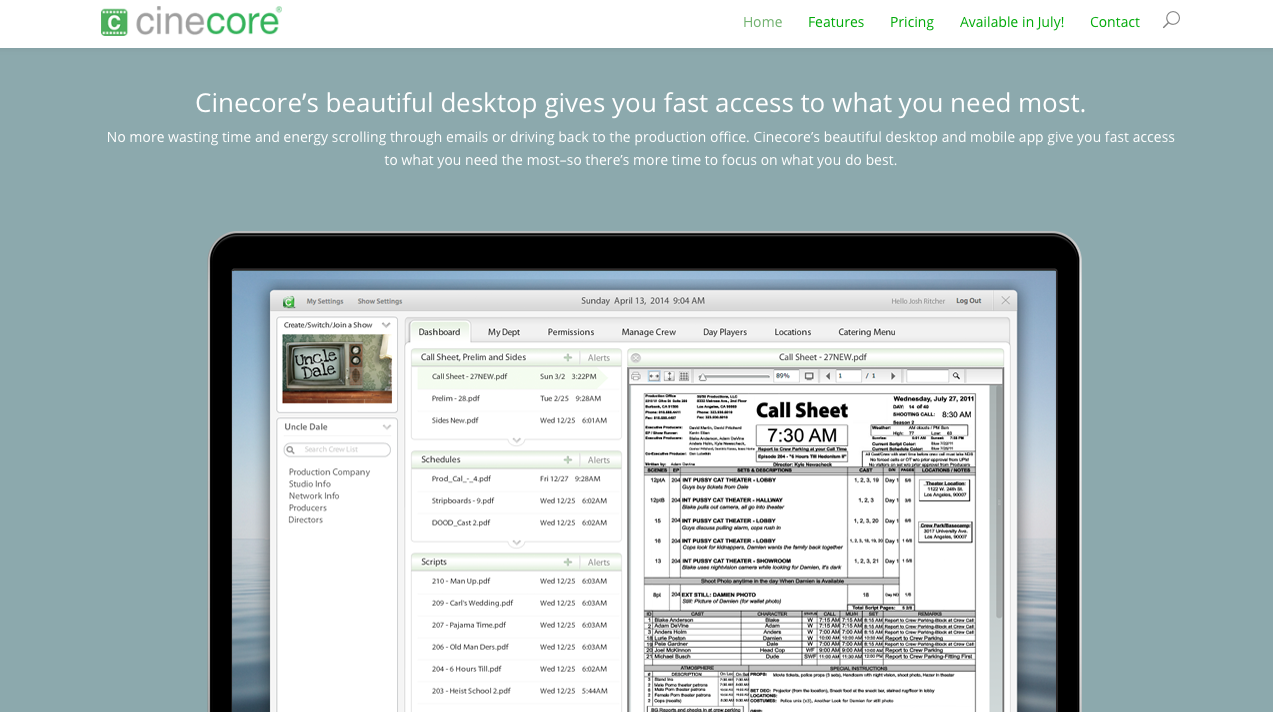Click the Search Crew List field
This screenshot has height=712, width=1273.
337,450
